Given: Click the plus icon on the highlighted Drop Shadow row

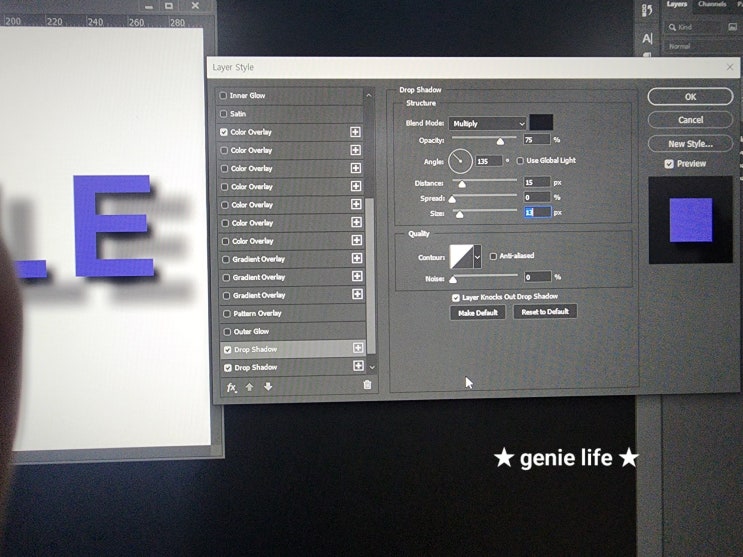Looking at the screenshot, I should click(x=358, y=348).
